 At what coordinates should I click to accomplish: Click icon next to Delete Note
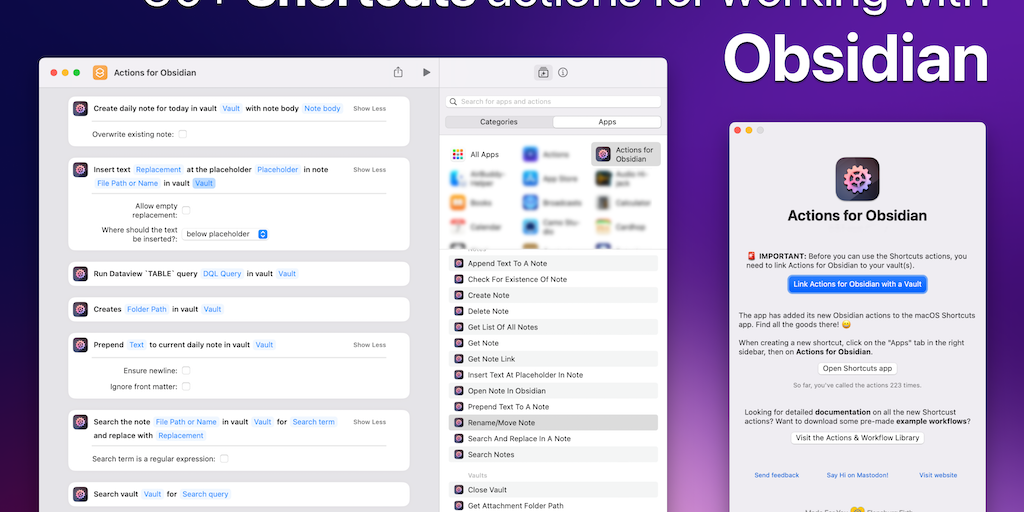pyautogui.click(x=459, y=311)
